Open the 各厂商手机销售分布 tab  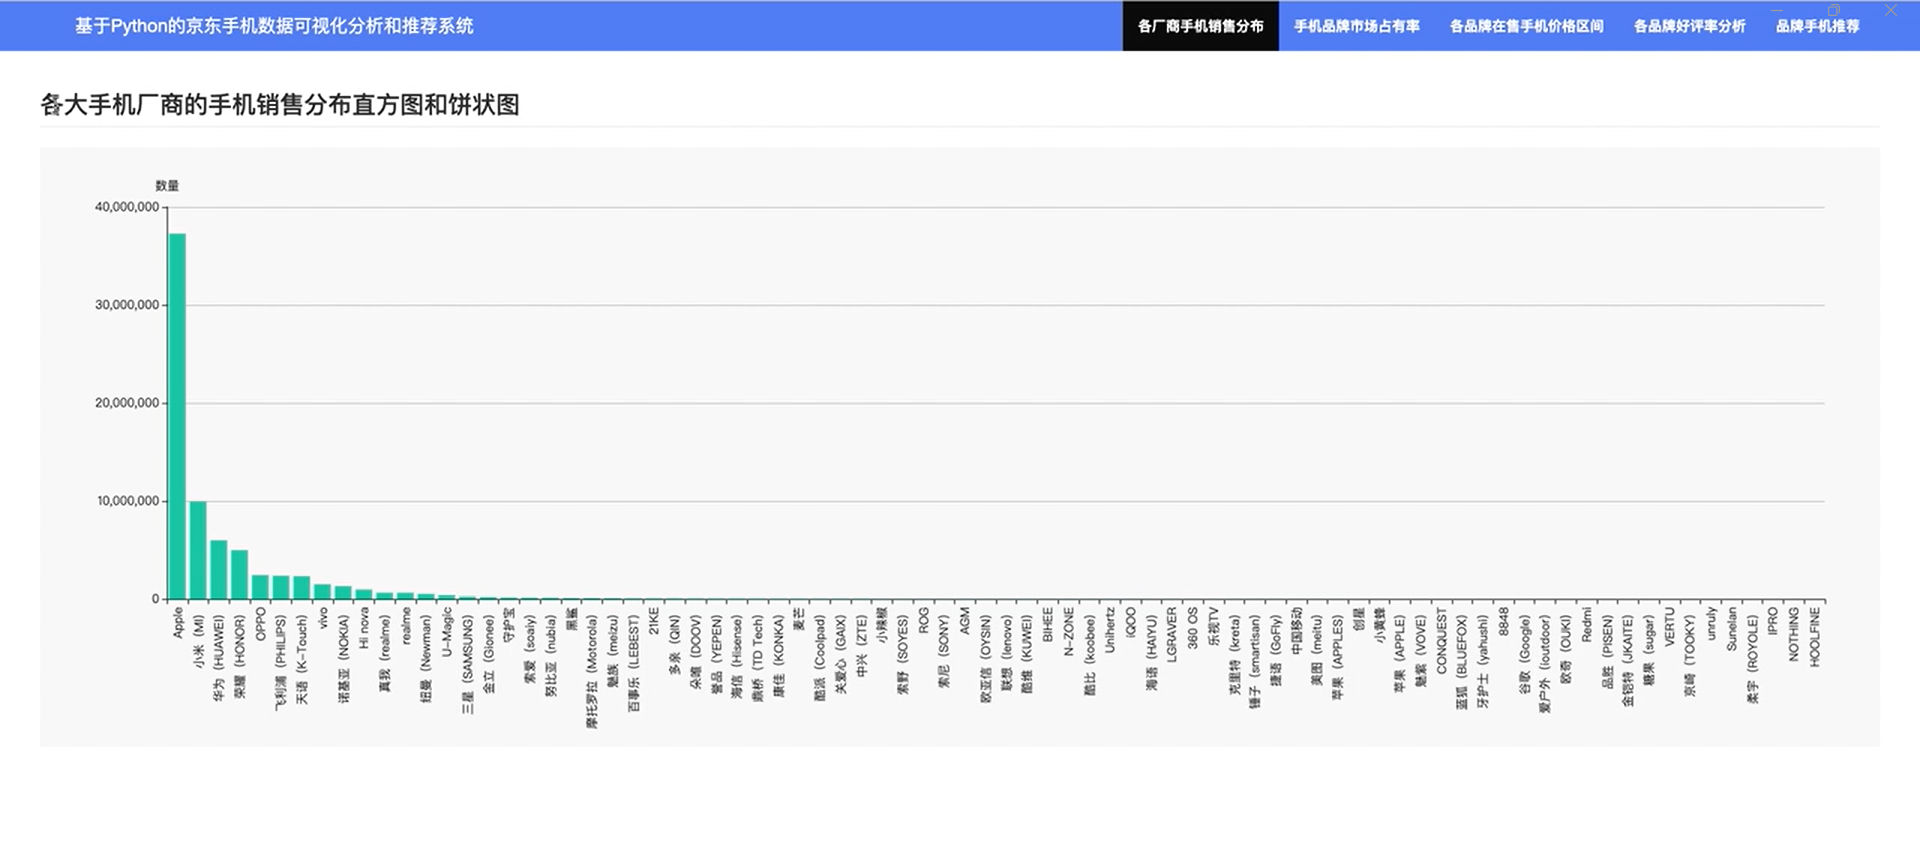coord(1200,26)
